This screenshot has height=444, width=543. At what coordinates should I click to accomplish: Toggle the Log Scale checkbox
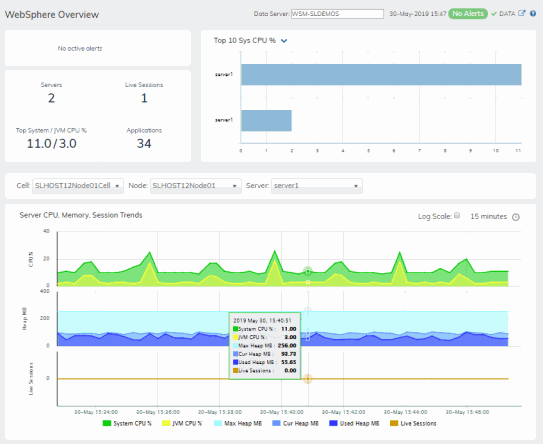[457, 215]
